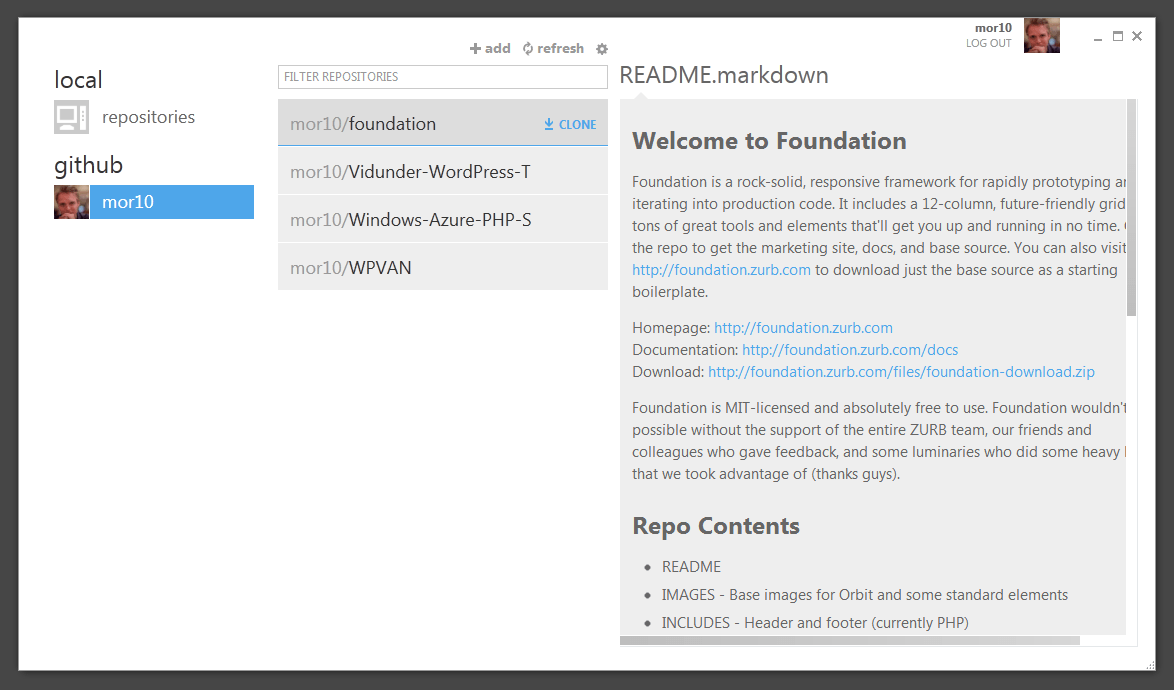
Task: Open the Documentation foundation.zurb.com/docs link
Action: pos(850,349)
